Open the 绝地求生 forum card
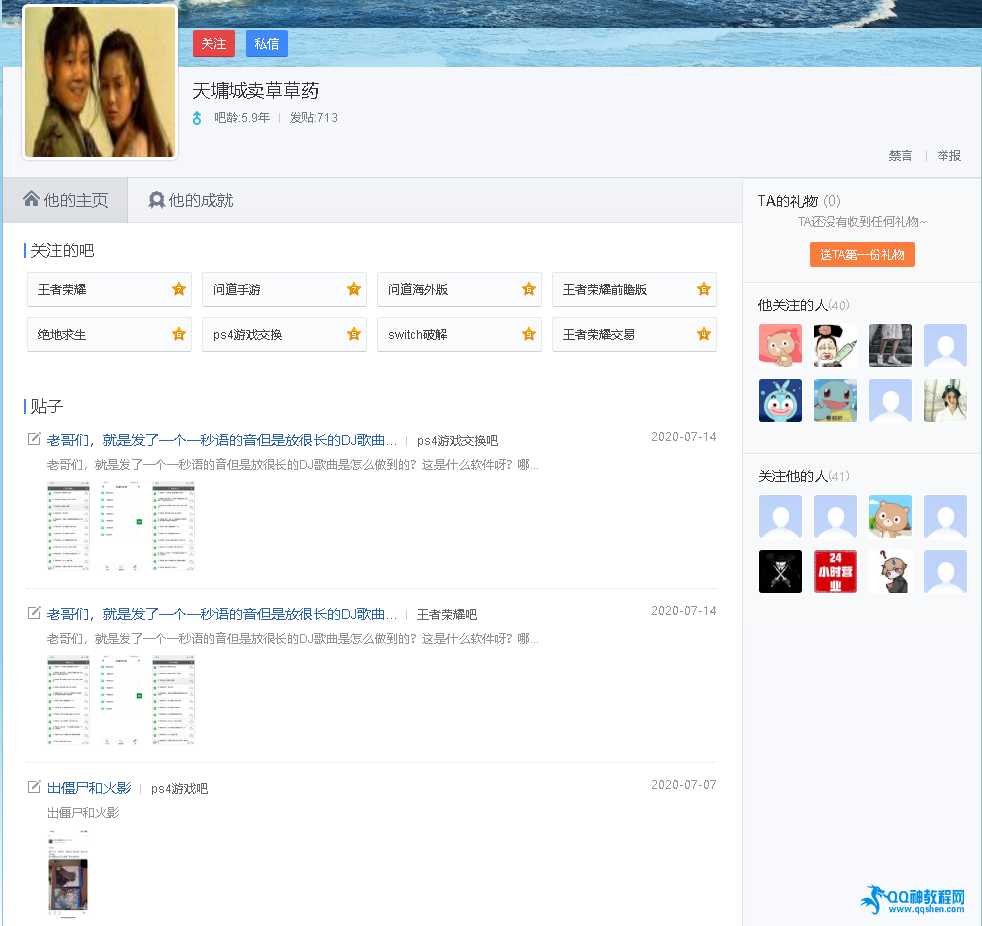Viewport: 982px width, 926px height. pos(110,334)
